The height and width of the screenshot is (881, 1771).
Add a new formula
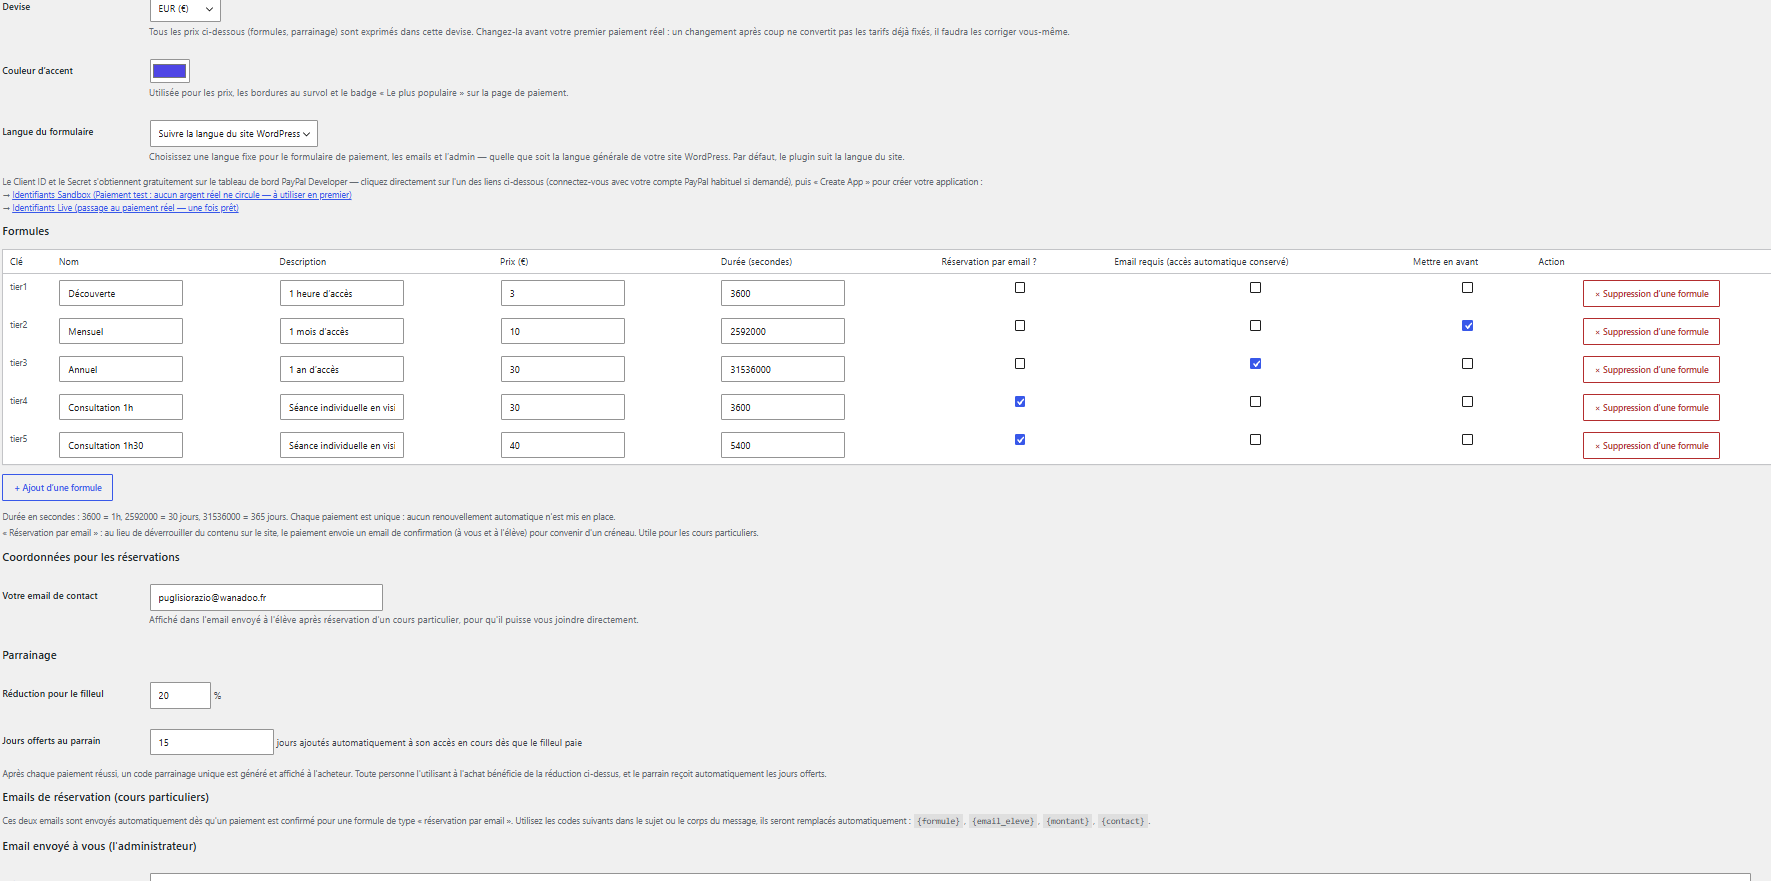tap(58, 488)
